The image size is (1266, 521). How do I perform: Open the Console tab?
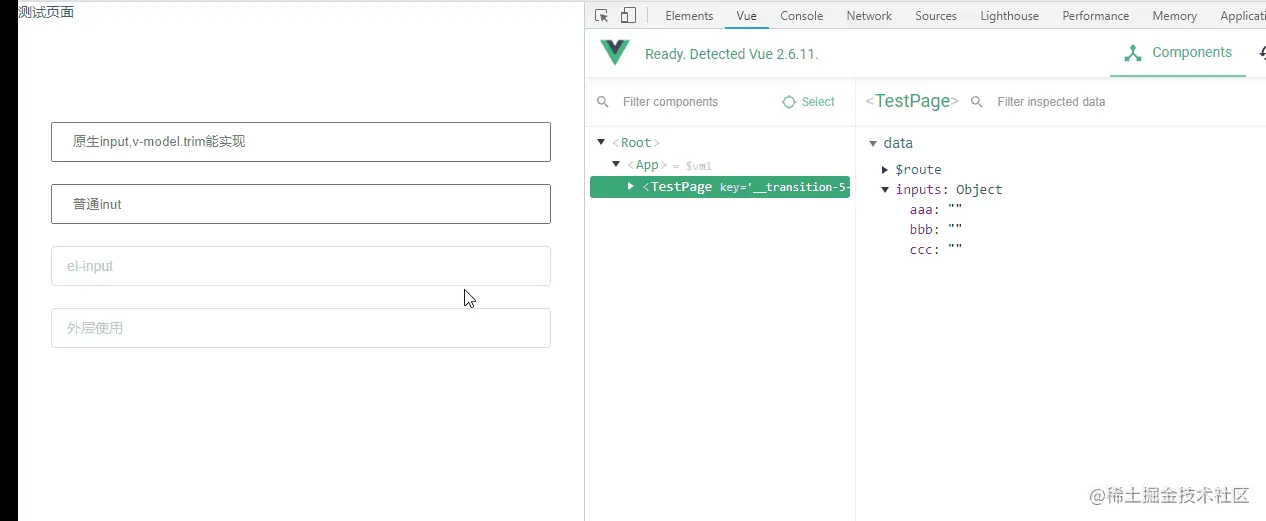pos(801,16)
